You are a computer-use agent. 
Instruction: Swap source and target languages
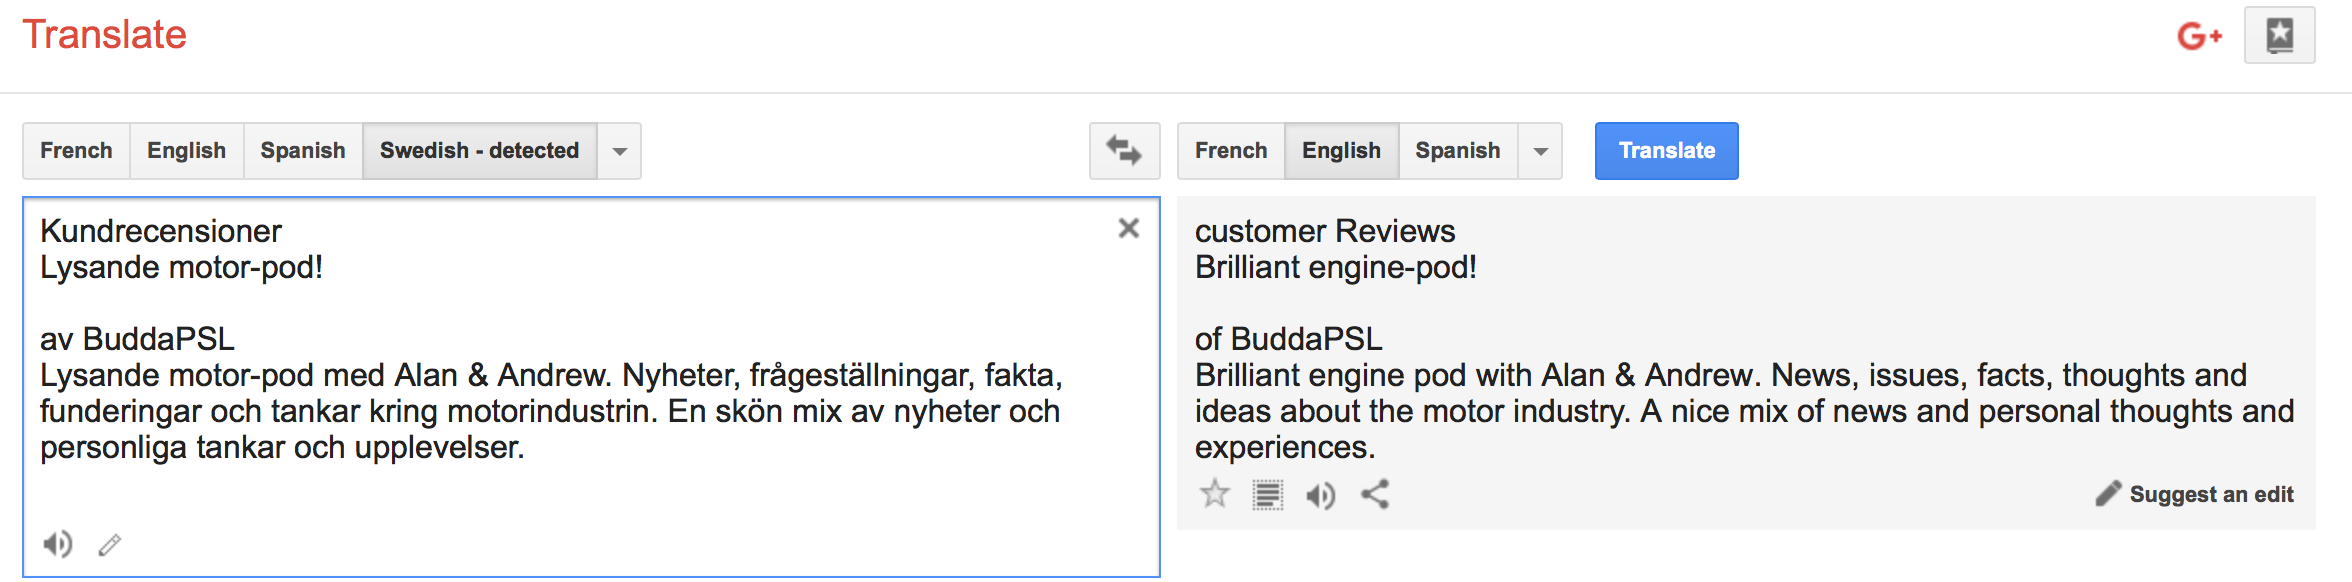1124,151
